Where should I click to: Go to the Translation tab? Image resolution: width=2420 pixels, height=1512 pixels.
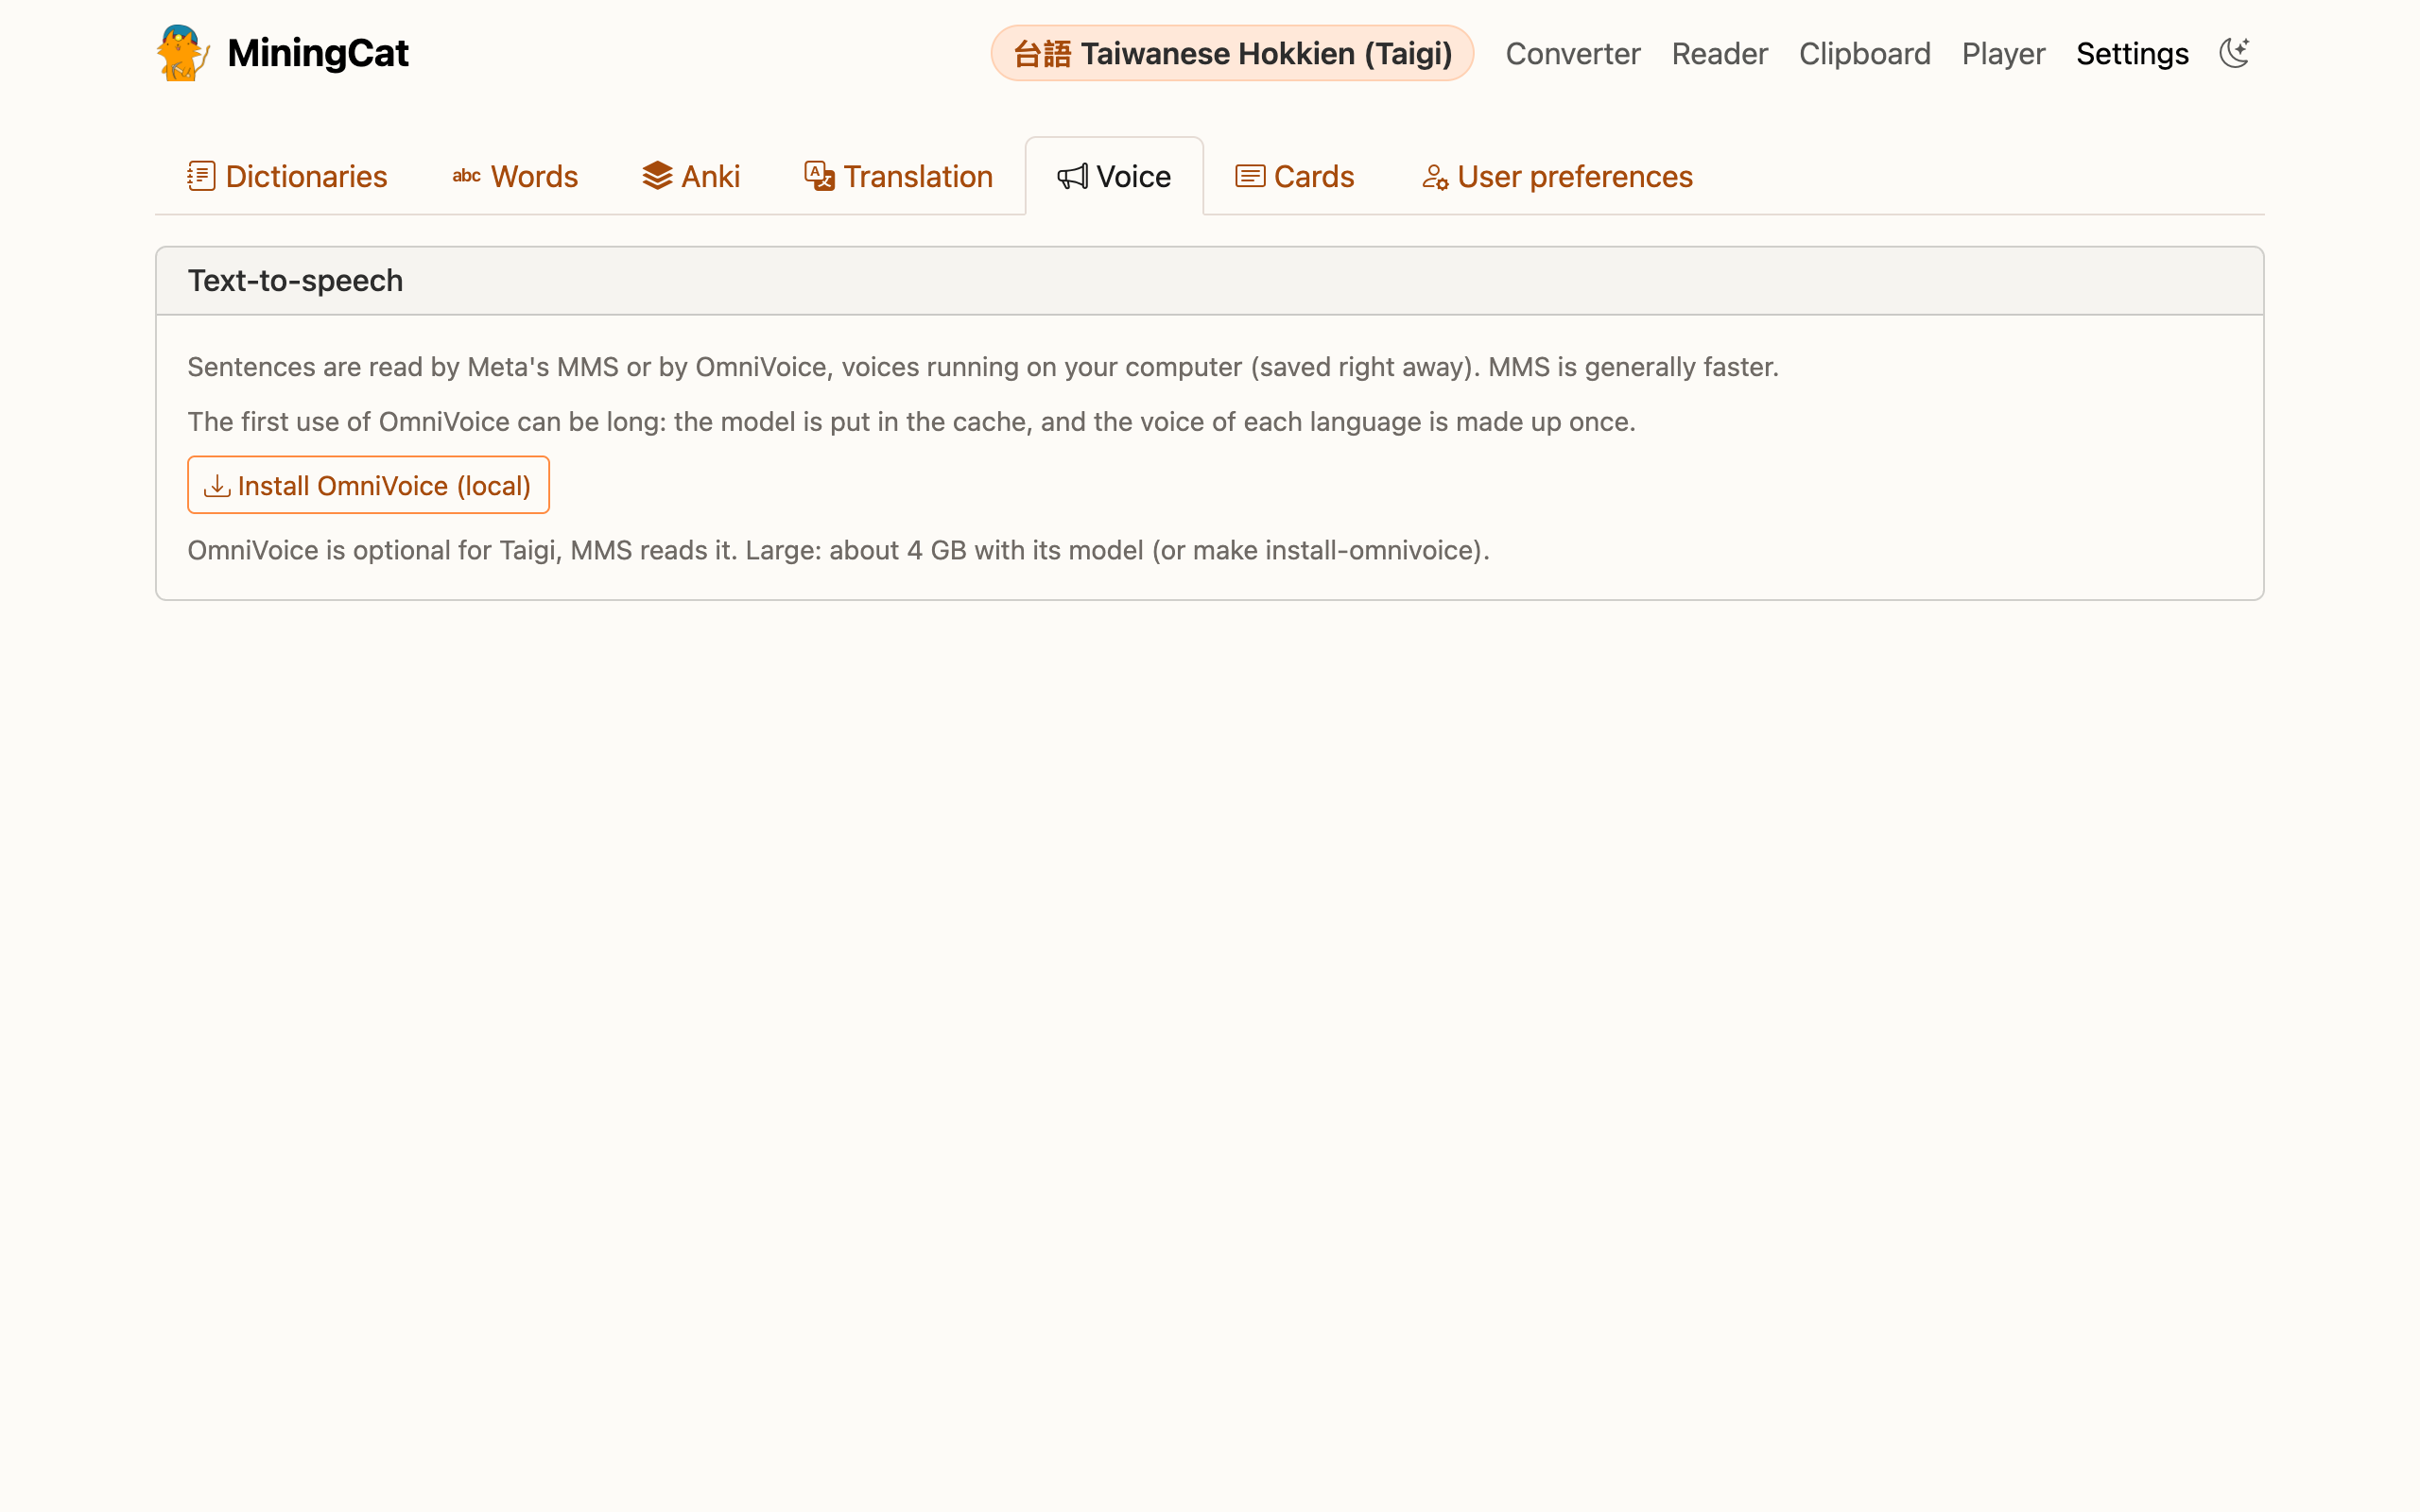tap(898, 177)
